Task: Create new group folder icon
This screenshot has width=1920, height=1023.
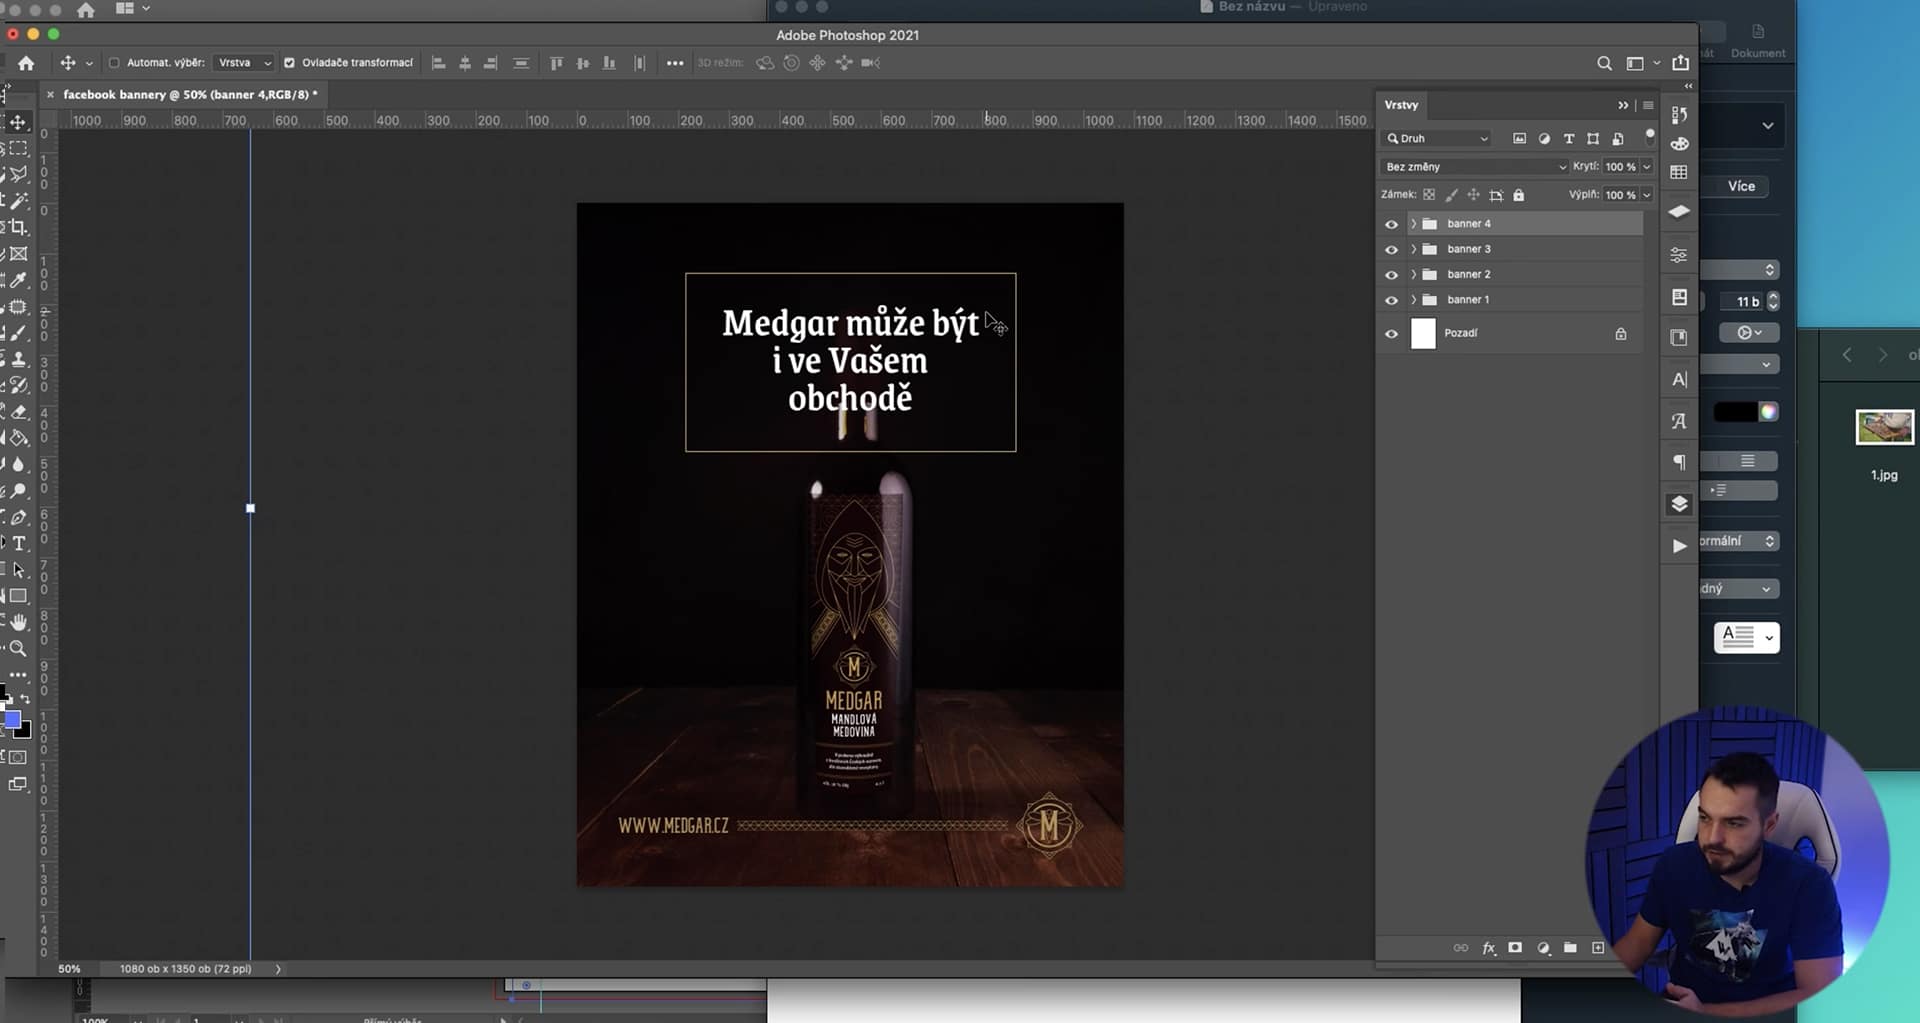Action: tap(1570, 948)
